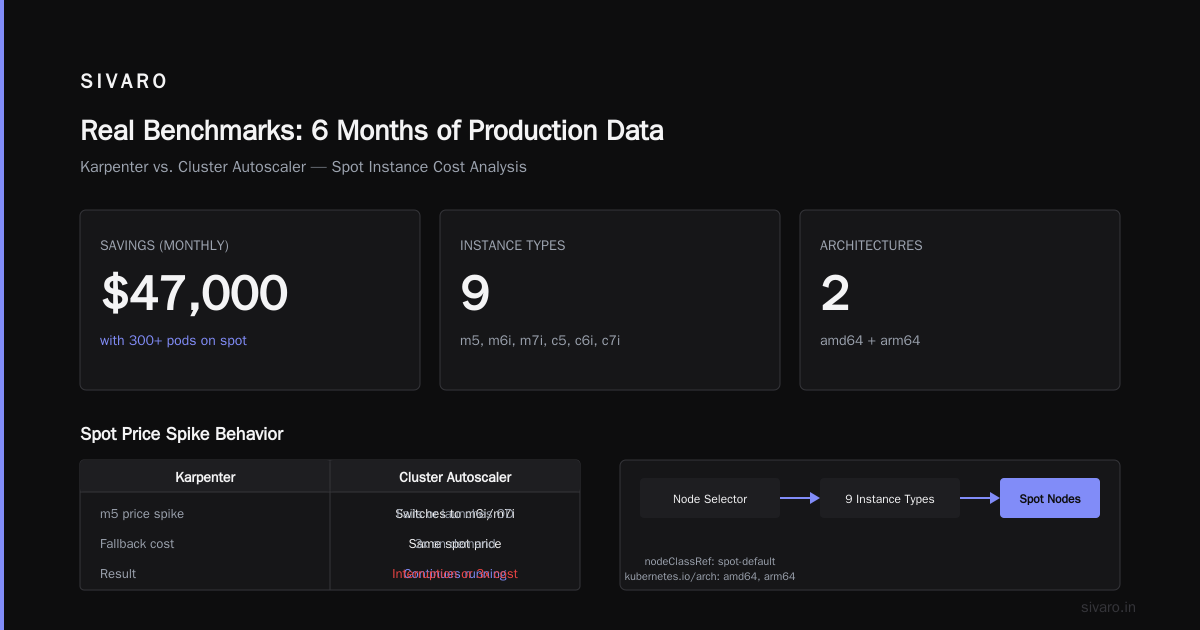
Task: Select the $47,000 savings value
Action: (x=194, y=293)
